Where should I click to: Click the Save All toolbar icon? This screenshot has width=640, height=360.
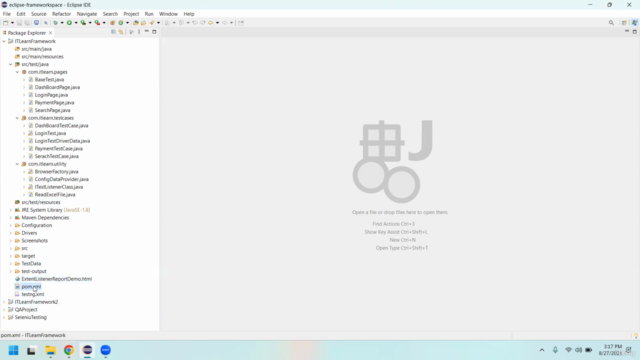27,23
